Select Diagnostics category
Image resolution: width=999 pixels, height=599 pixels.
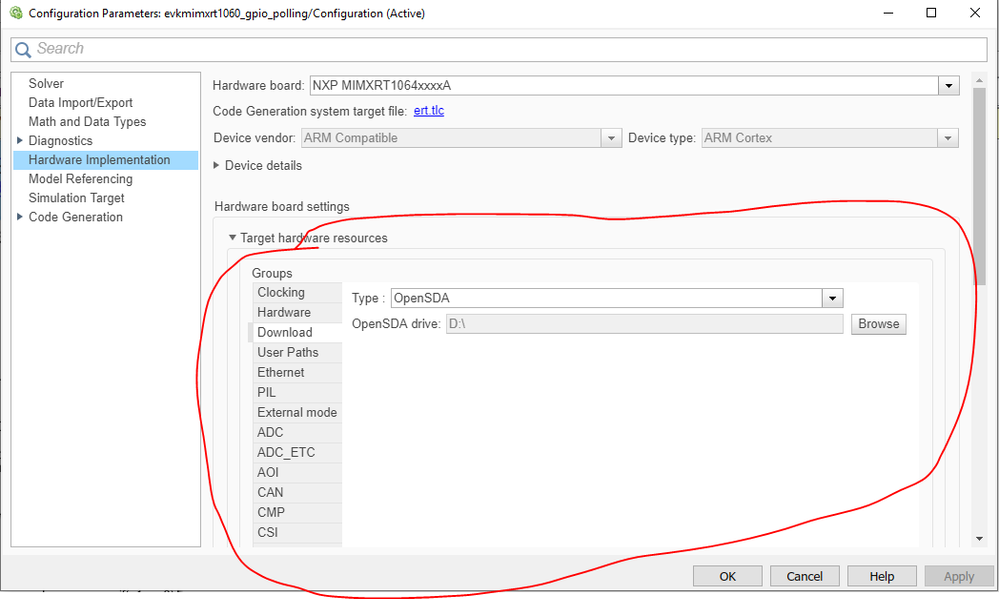61,141
